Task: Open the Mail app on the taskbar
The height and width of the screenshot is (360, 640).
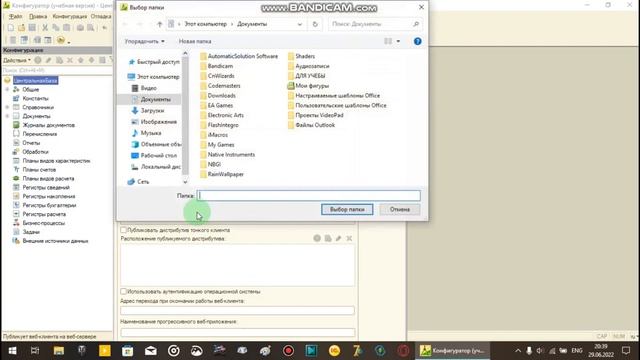Action: tap(151, 351)
